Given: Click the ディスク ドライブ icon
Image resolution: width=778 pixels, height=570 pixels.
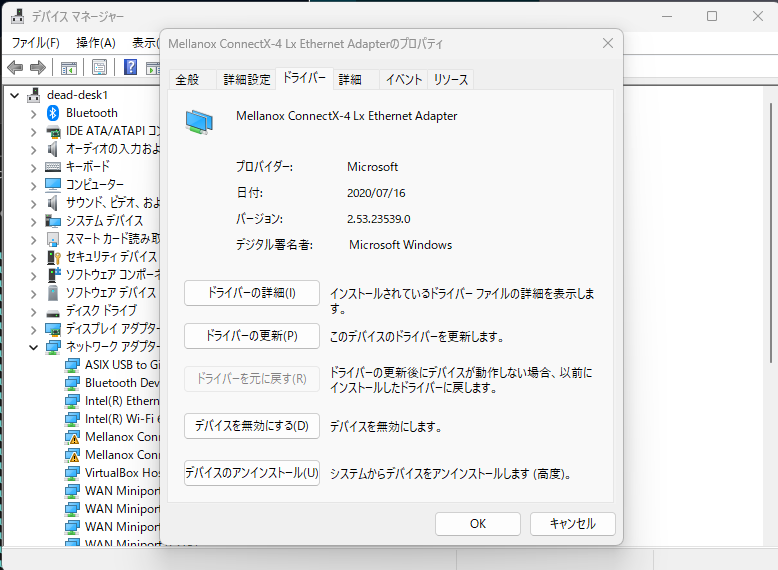Looking at the screenshot, I should 53,313.
